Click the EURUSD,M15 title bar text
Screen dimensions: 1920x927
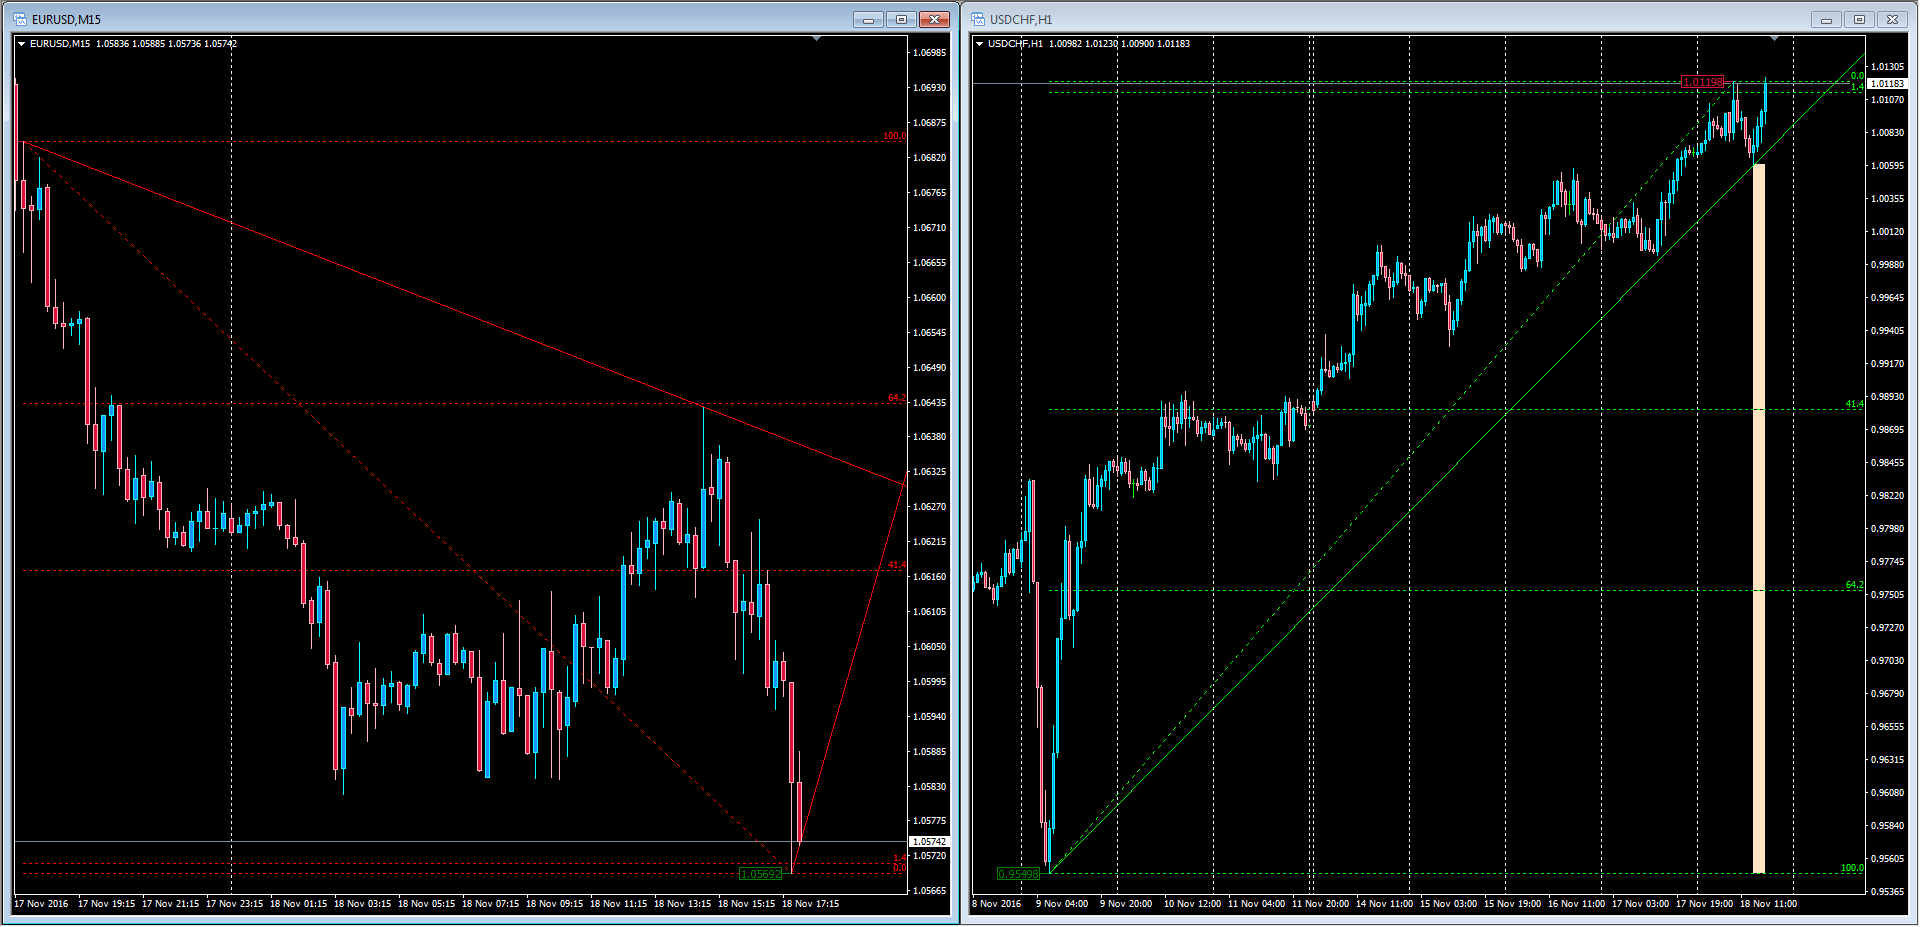coord(66,20)
